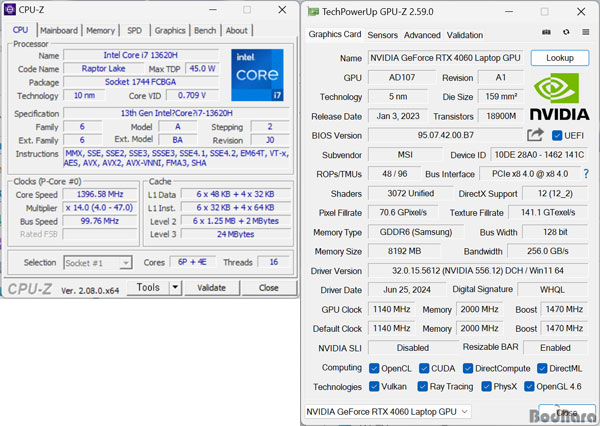The image size is (600, 426).
Task: Switch to the Bench tab
Action: 205,31
